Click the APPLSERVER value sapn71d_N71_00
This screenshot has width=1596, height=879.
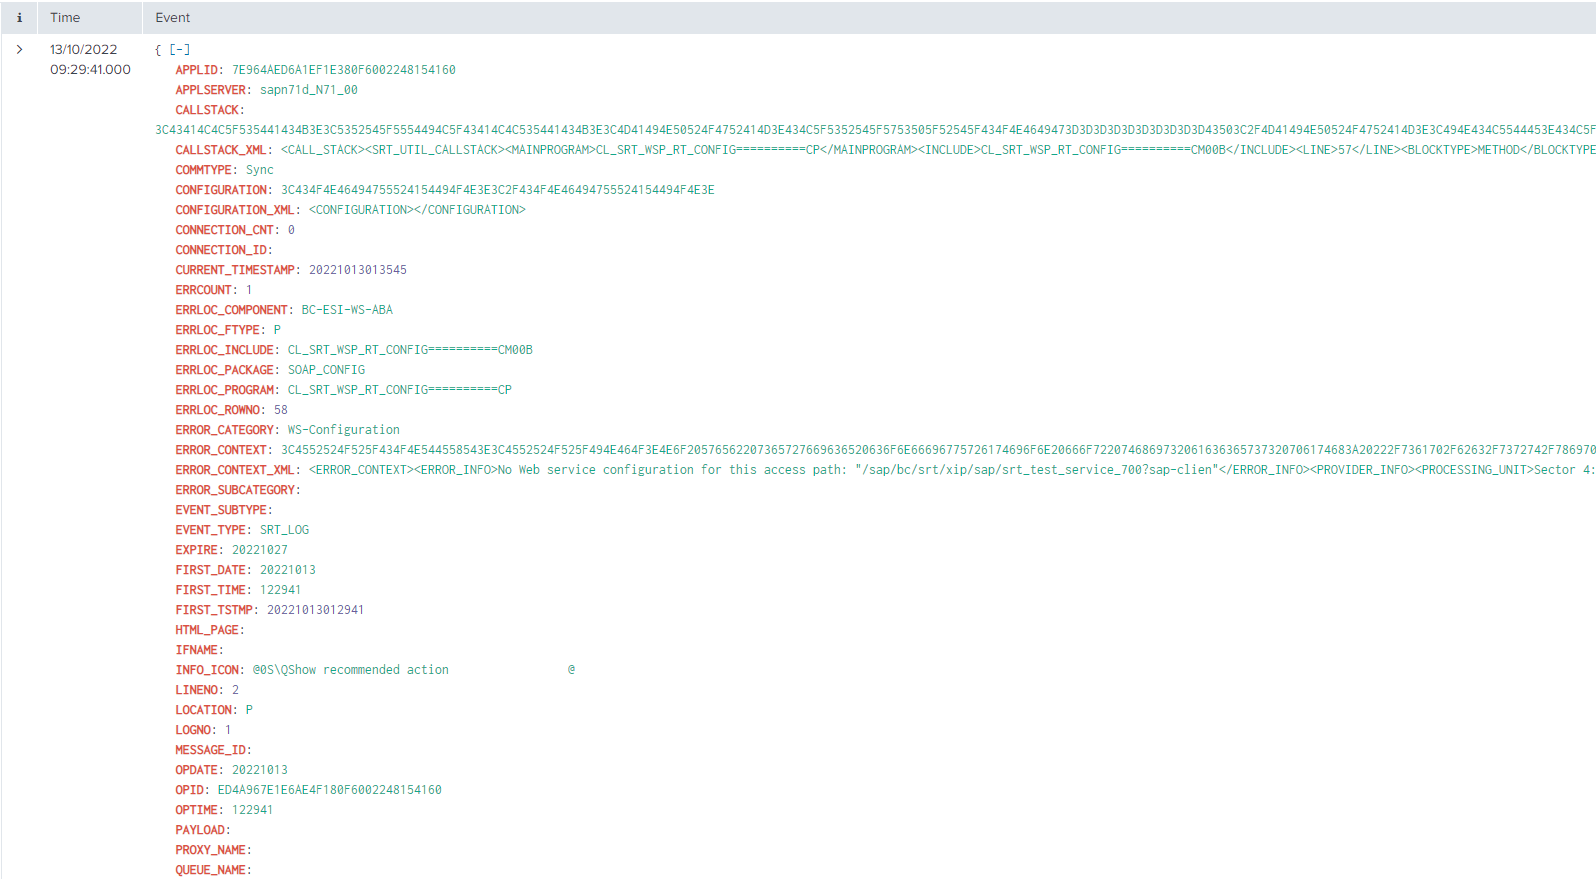pyautogui.click(x=308, y=90)
